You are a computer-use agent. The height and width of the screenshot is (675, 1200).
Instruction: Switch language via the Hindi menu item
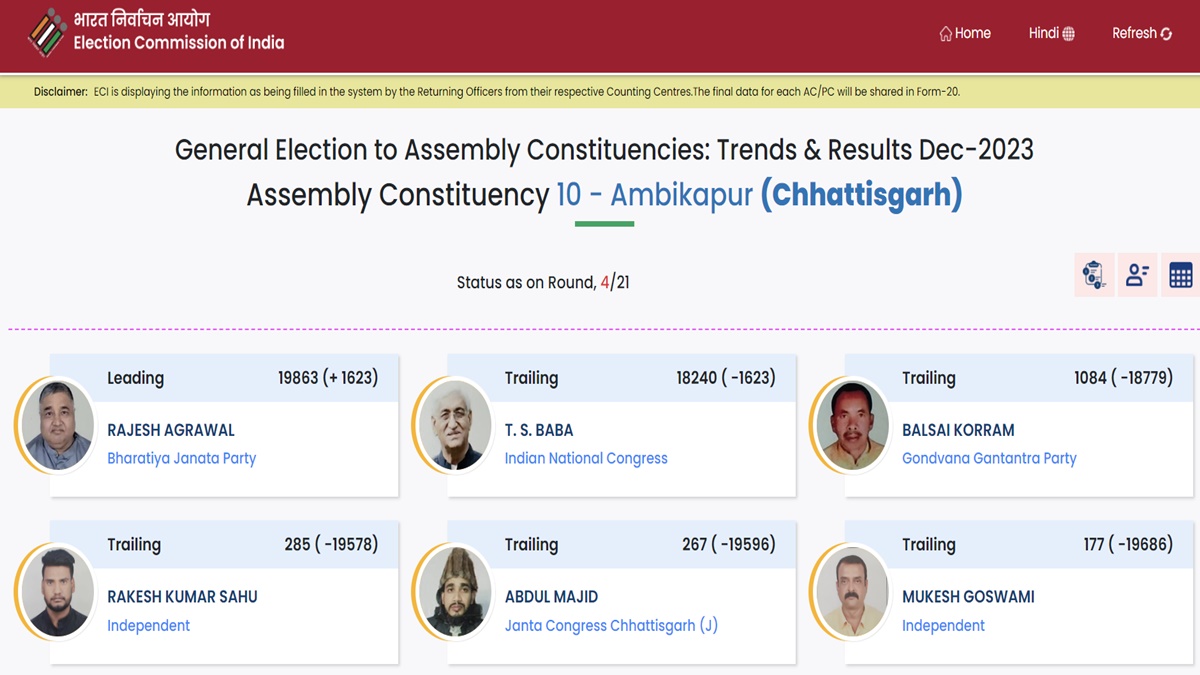click(x=1043, y=33)
